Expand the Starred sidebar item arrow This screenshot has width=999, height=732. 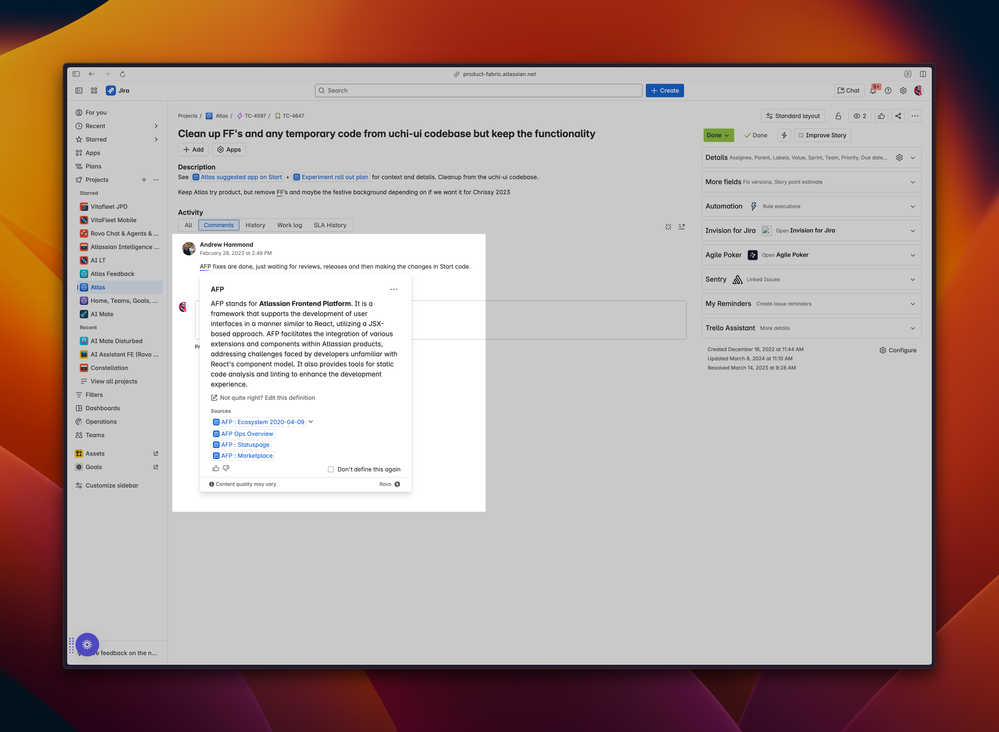[x=156, y=140]
